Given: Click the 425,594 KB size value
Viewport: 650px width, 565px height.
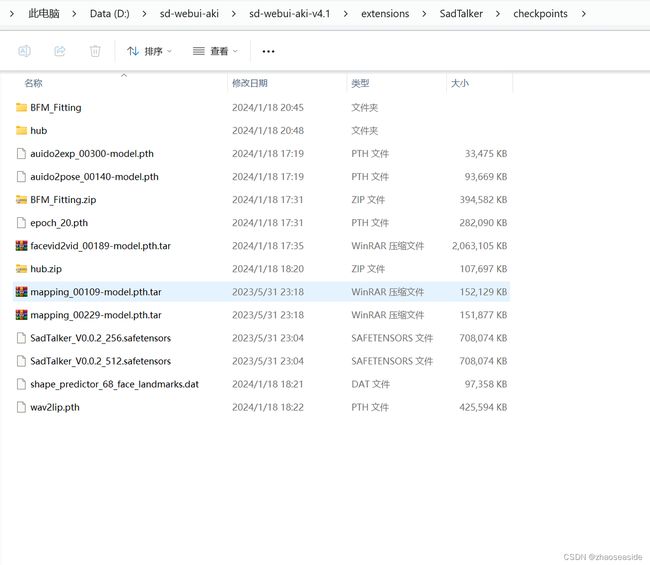Looking at the screenshot, I should coord(483,407).
